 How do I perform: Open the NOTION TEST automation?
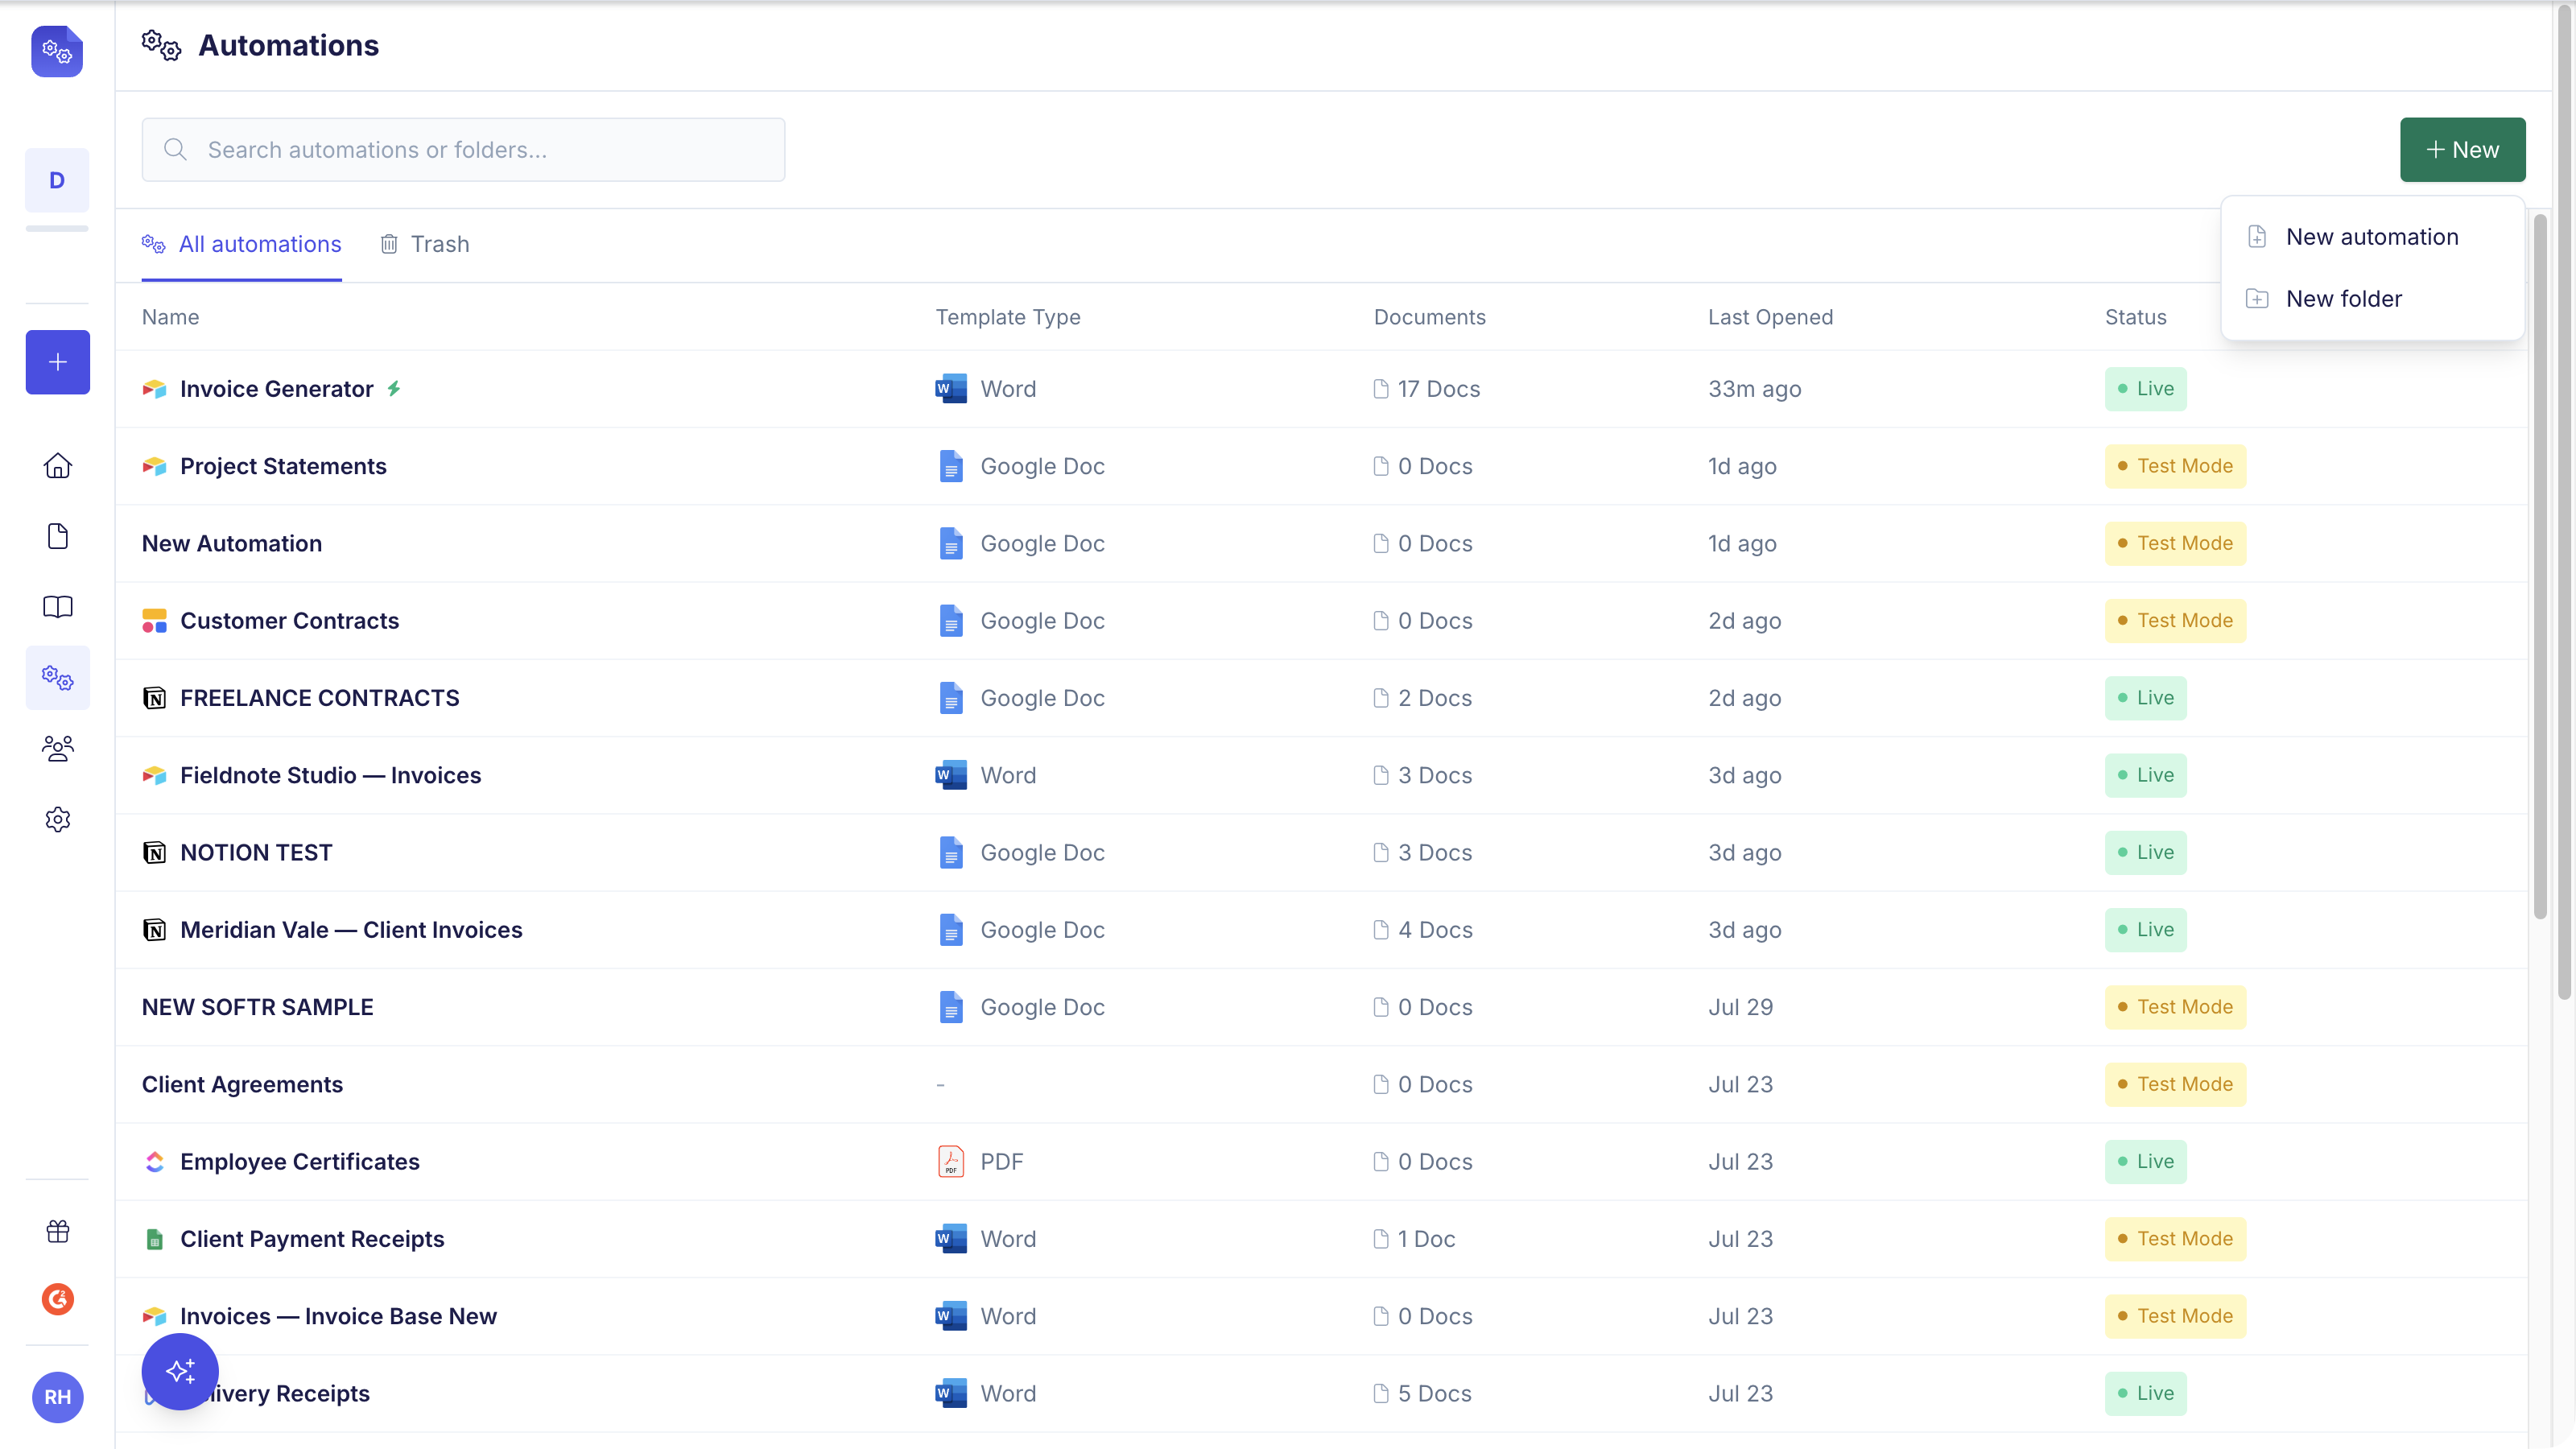(256, 853)
